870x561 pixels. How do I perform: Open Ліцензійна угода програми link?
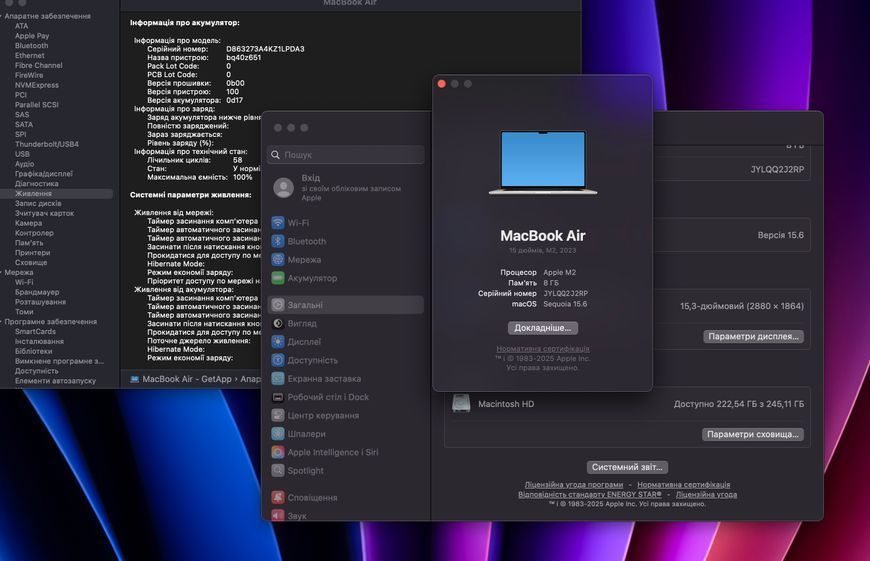(x=574, y=484)
